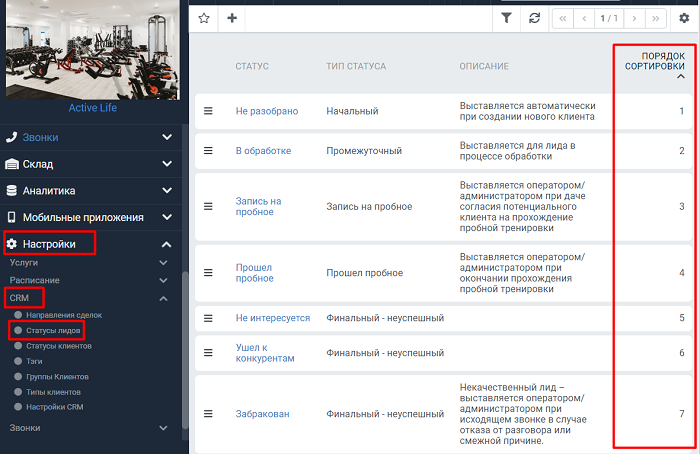This screenshot has width=700, height=454.
Task: Click the gym photo thumbnail
Action: point(93,50)
